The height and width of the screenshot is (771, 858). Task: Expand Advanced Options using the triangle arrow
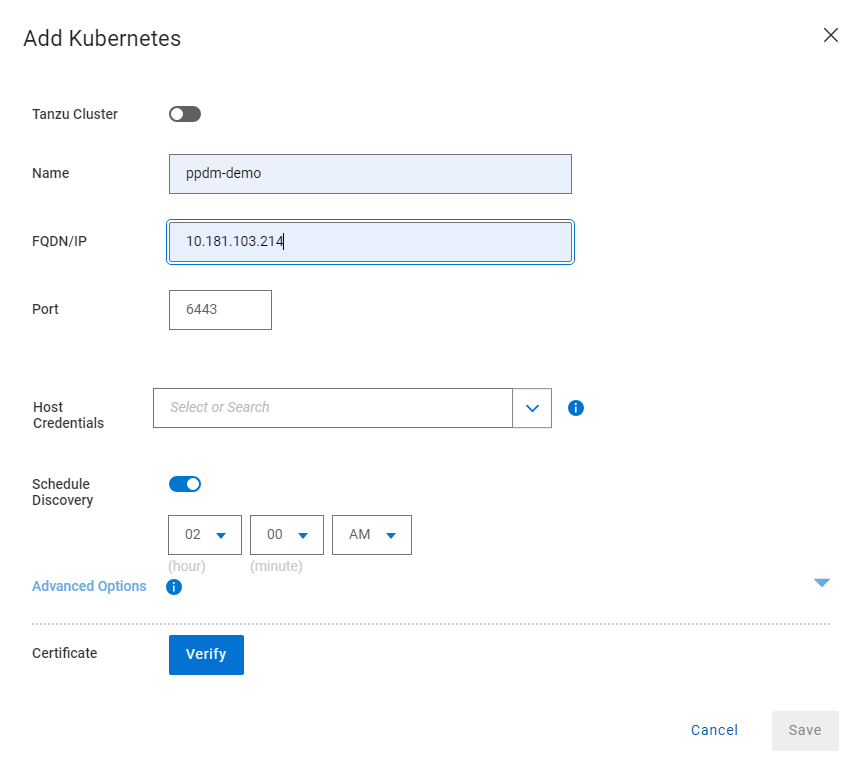point(822,583)
